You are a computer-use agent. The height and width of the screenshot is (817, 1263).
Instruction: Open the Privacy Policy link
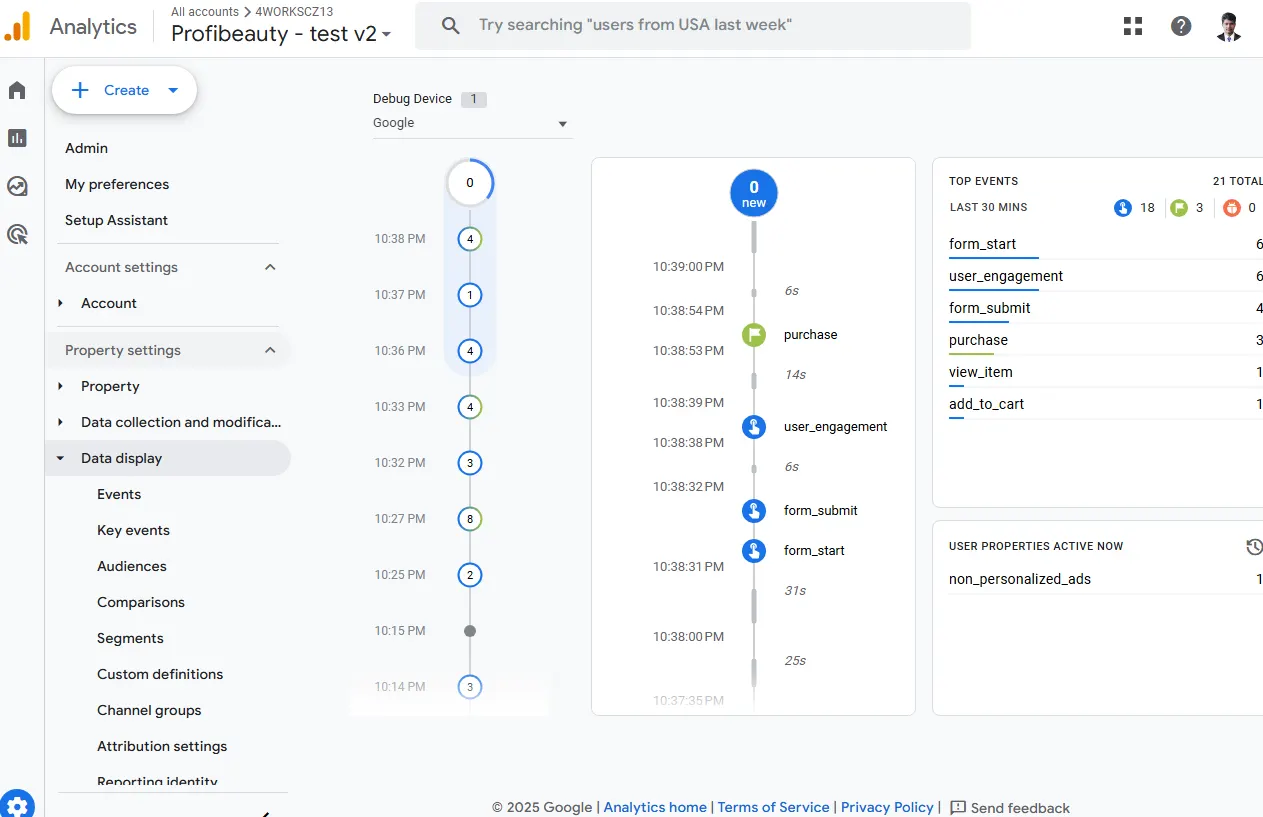887,807
